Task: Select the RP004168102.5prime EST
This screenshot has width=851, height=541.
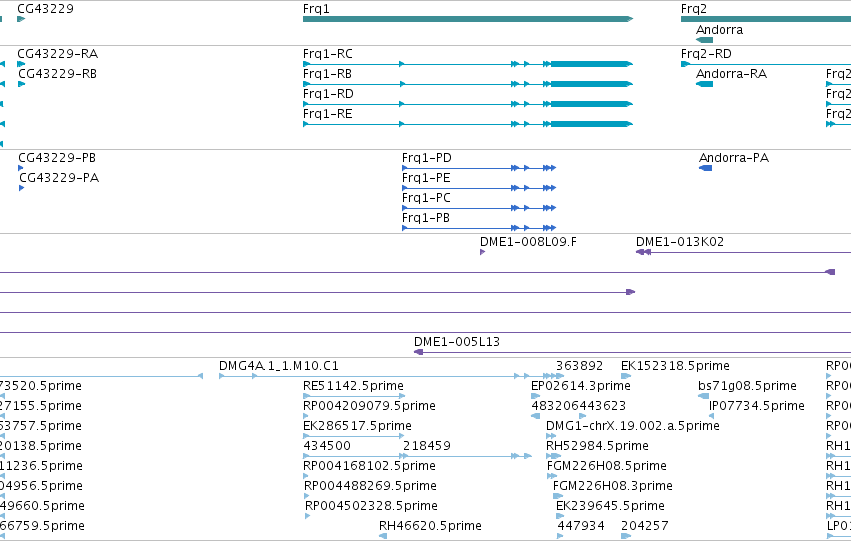Action: [x=306, y=476]
